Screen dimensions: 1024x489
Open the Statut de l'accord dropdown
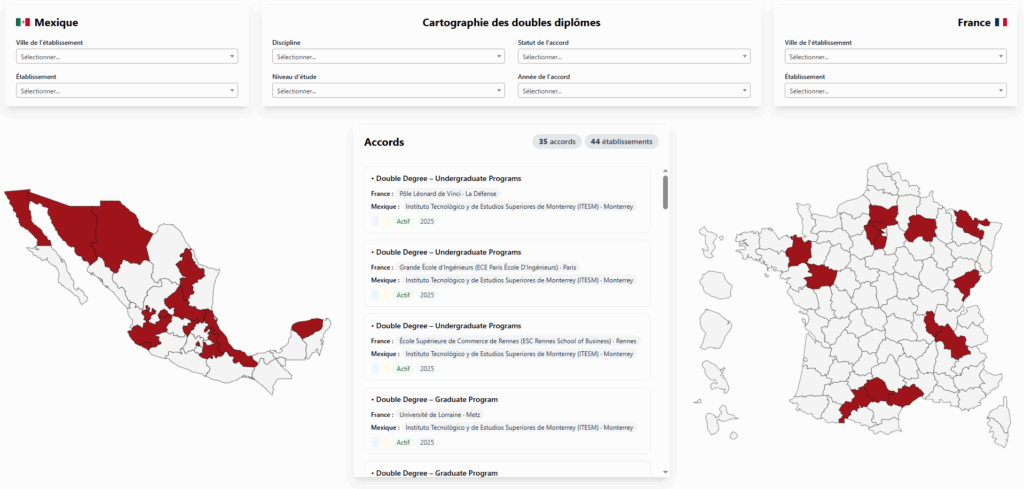pyautogui.click(x=634, y=57)
